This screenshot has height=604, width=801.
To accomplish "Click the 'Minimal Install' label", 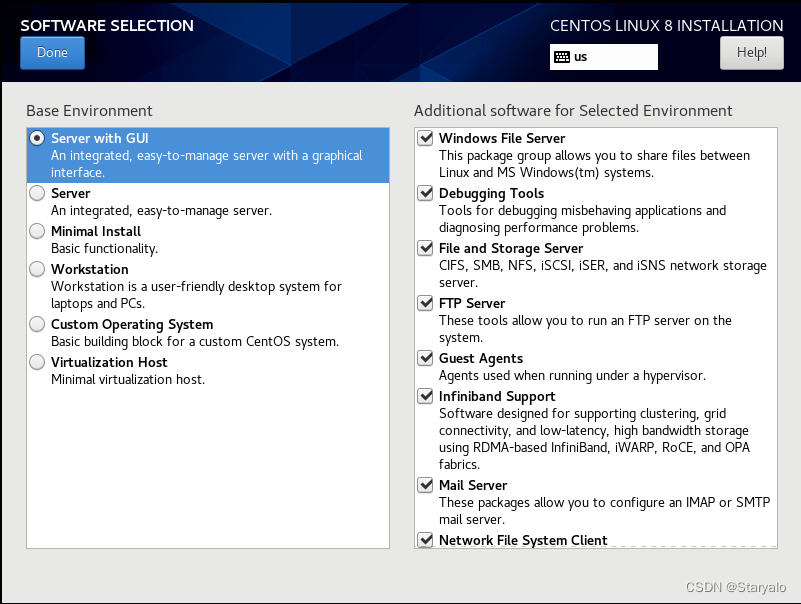I will click(x=96, y=231).
